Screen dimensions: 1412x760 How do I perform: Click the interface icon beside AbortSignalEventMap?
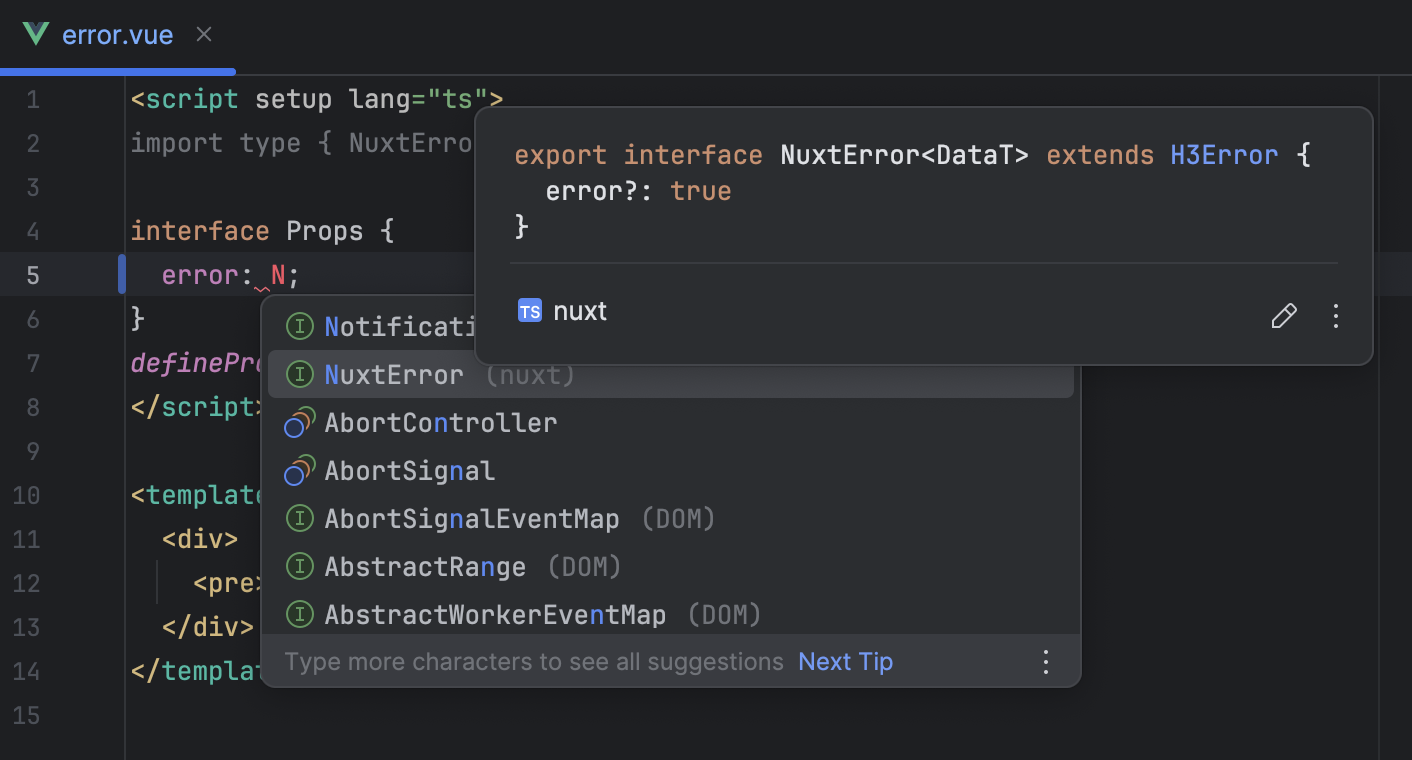299,518
